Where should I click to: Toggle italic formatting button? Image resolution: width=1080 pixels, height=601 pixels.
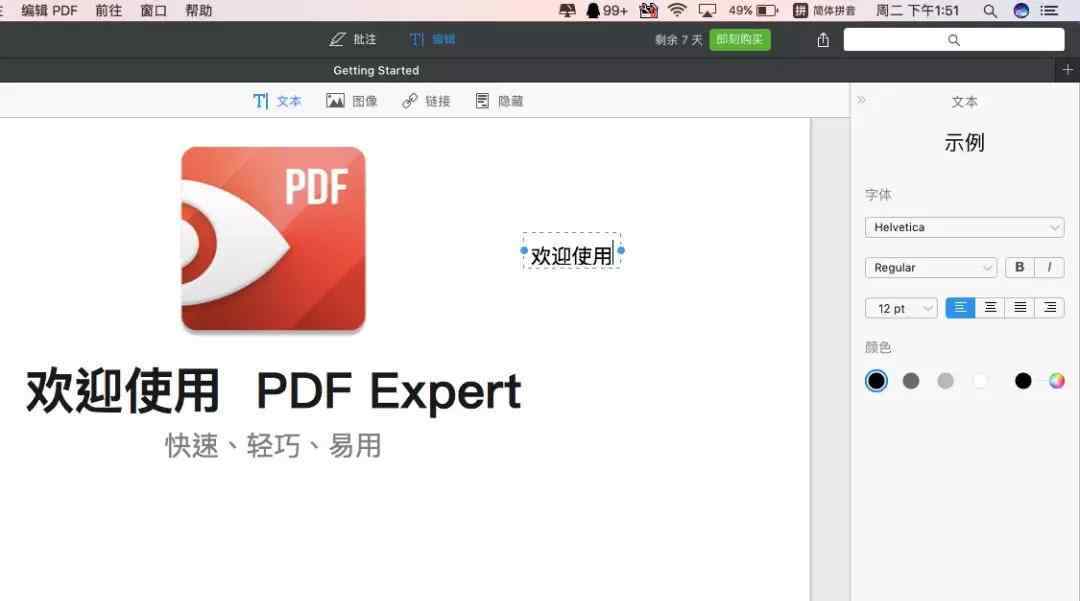[x=1049, y=267]
